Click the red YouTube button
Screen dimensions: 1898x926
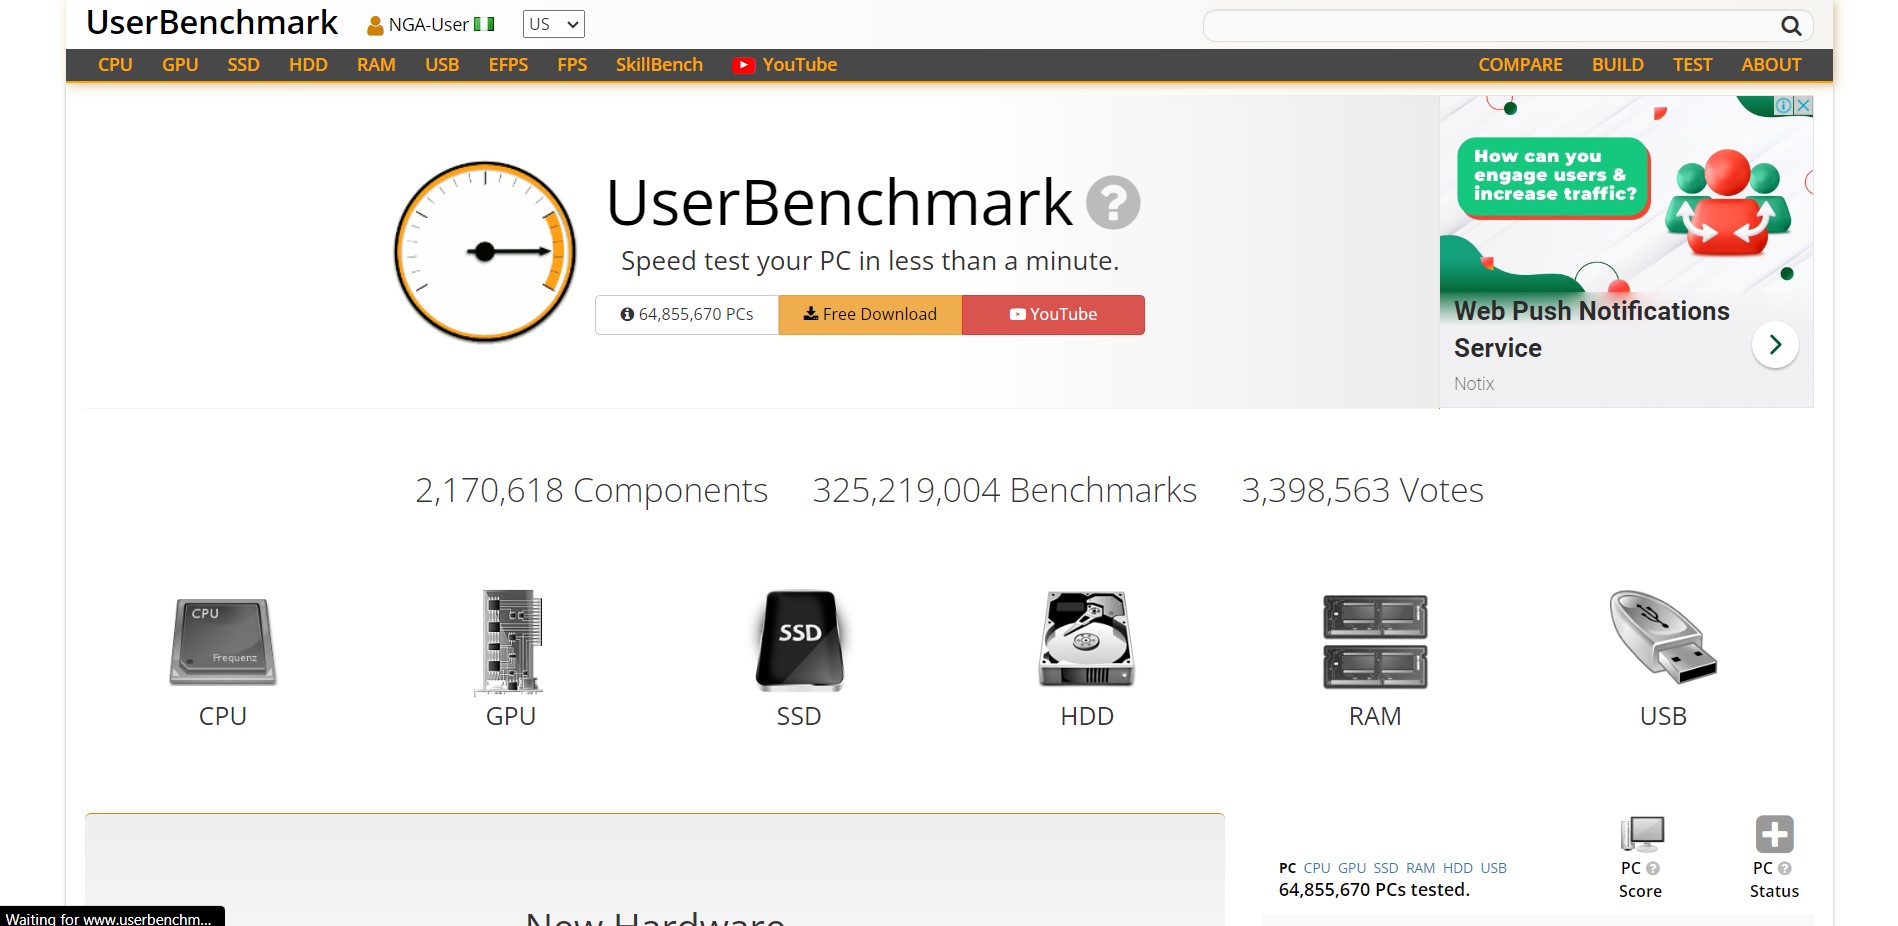(1053, 315)
